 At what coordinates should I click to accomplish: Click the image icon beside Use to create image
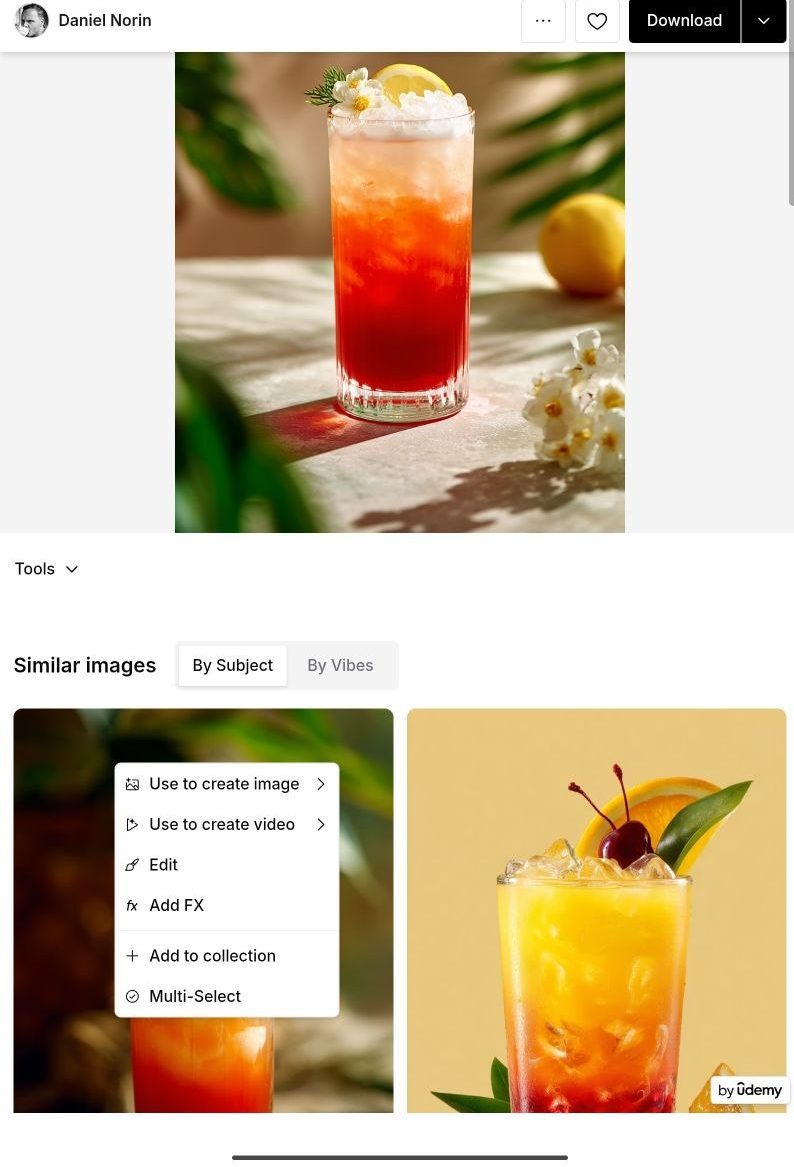pyautogui.click(x=132, y=784)
